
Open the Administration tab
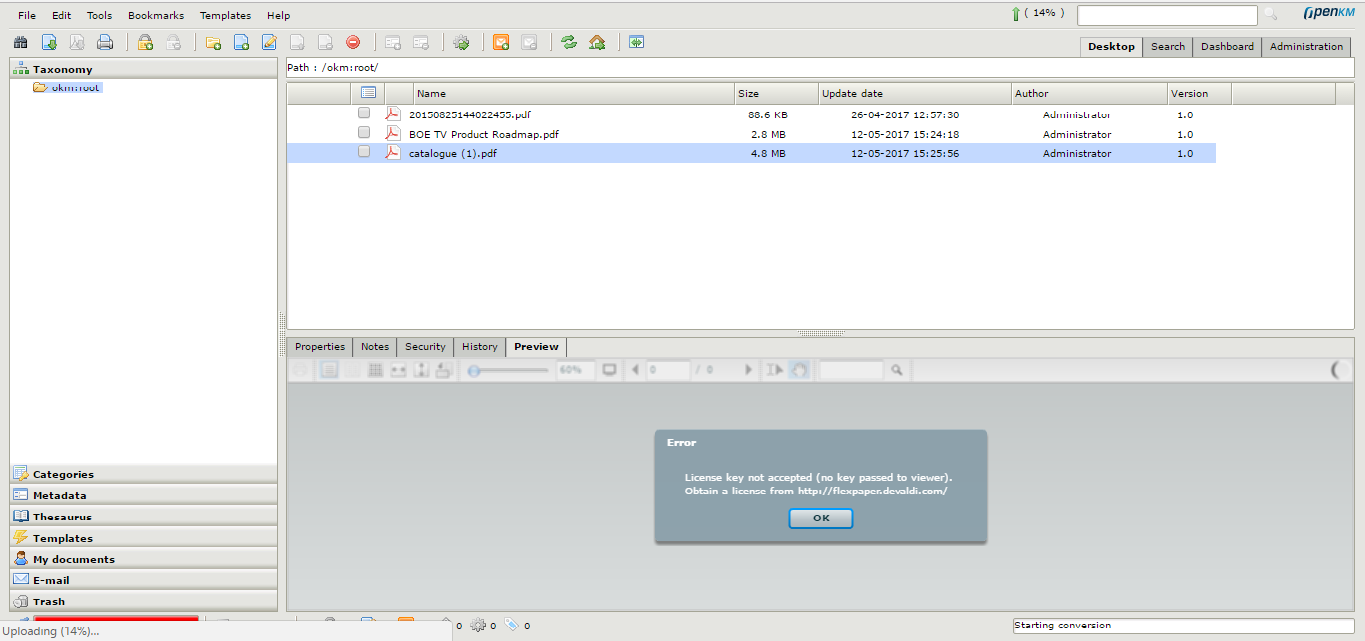tap(1306, 47)
